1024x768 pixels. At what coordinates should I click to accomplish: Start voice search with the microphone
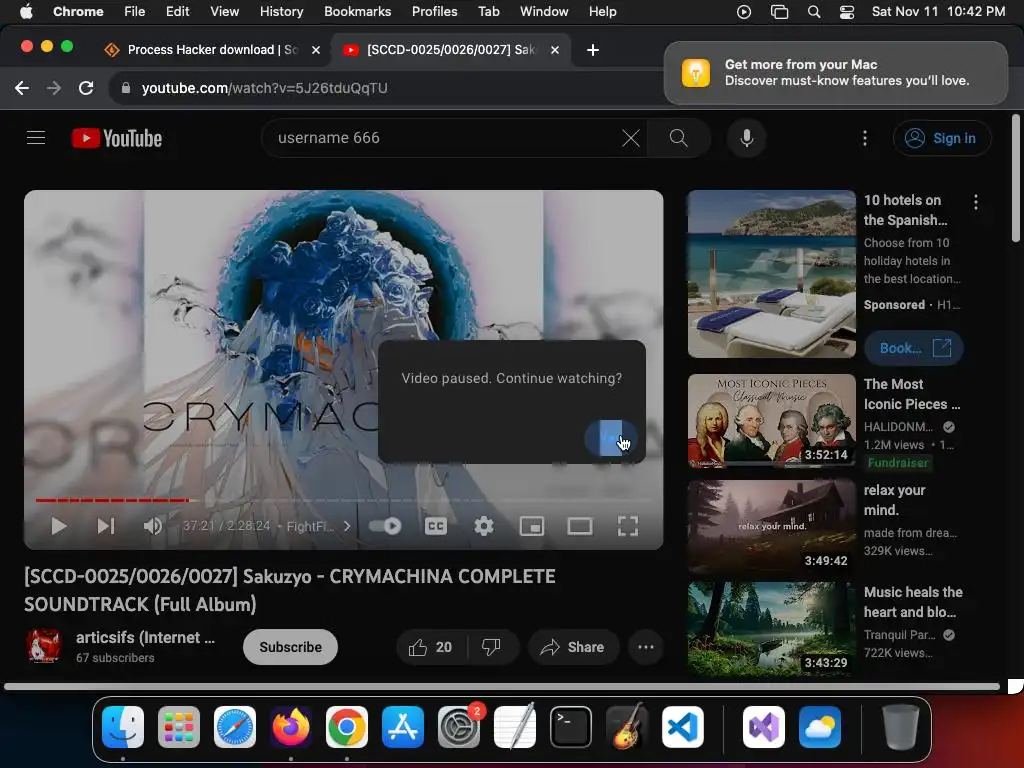[746, 138]
